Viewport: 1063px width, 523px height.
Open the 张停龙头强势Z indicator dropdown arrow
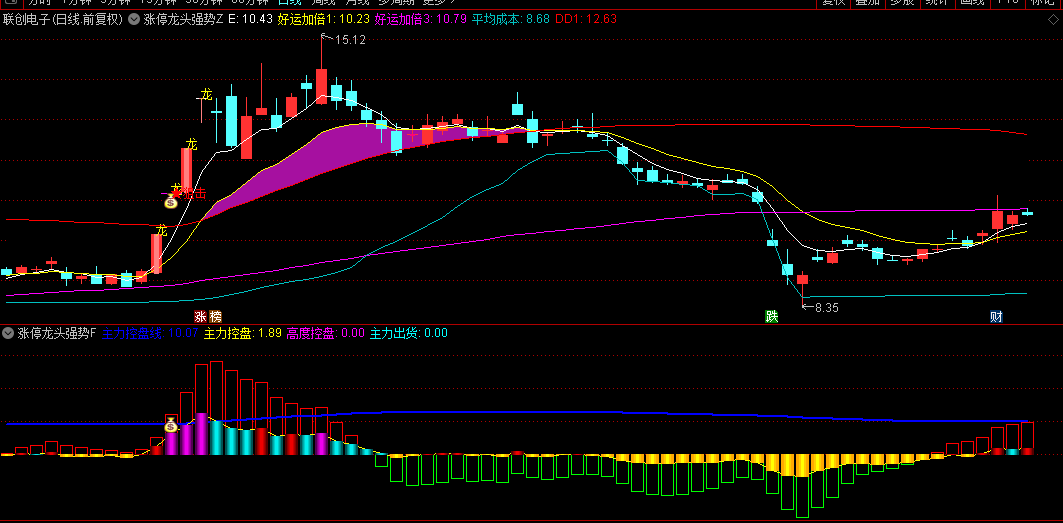pyautogui.click(x=133, y=19)
